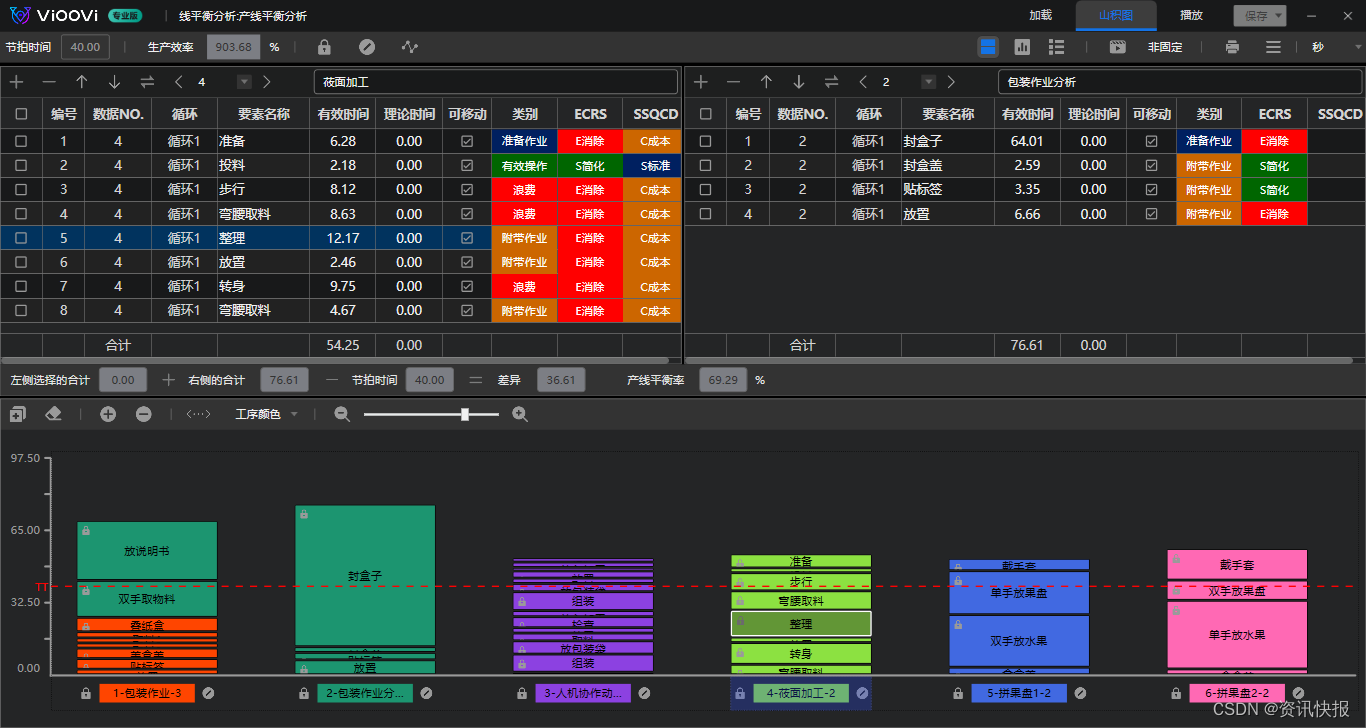This screenshot has width=1366, height=728.
Task: Toggle the 可移动 checkbox for 转身
Action: click(x=467, y=286)
